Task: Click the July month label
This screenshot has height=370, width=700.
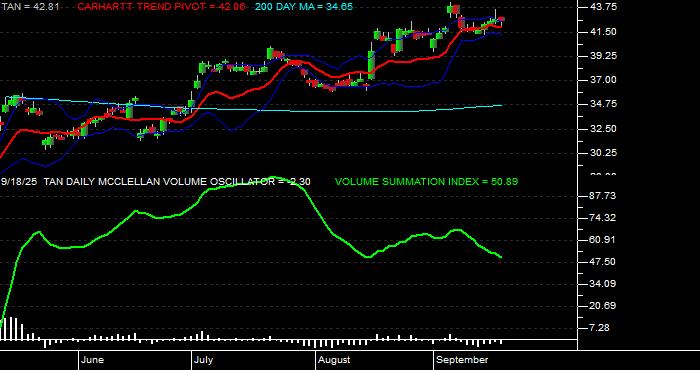Action: point(204,360)
